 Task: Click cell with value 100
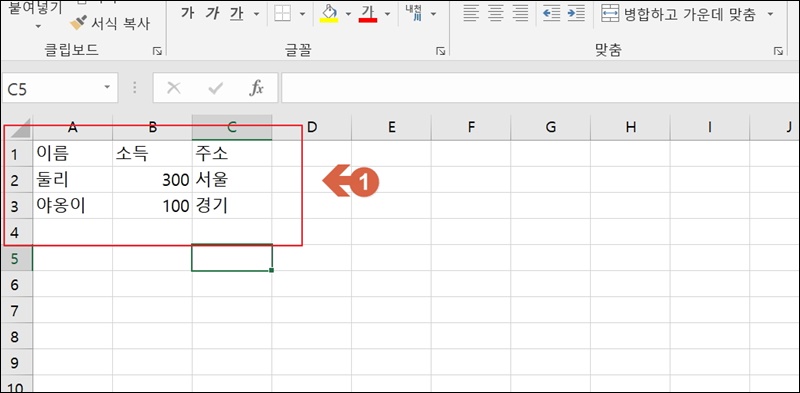[x=152, y=206]
